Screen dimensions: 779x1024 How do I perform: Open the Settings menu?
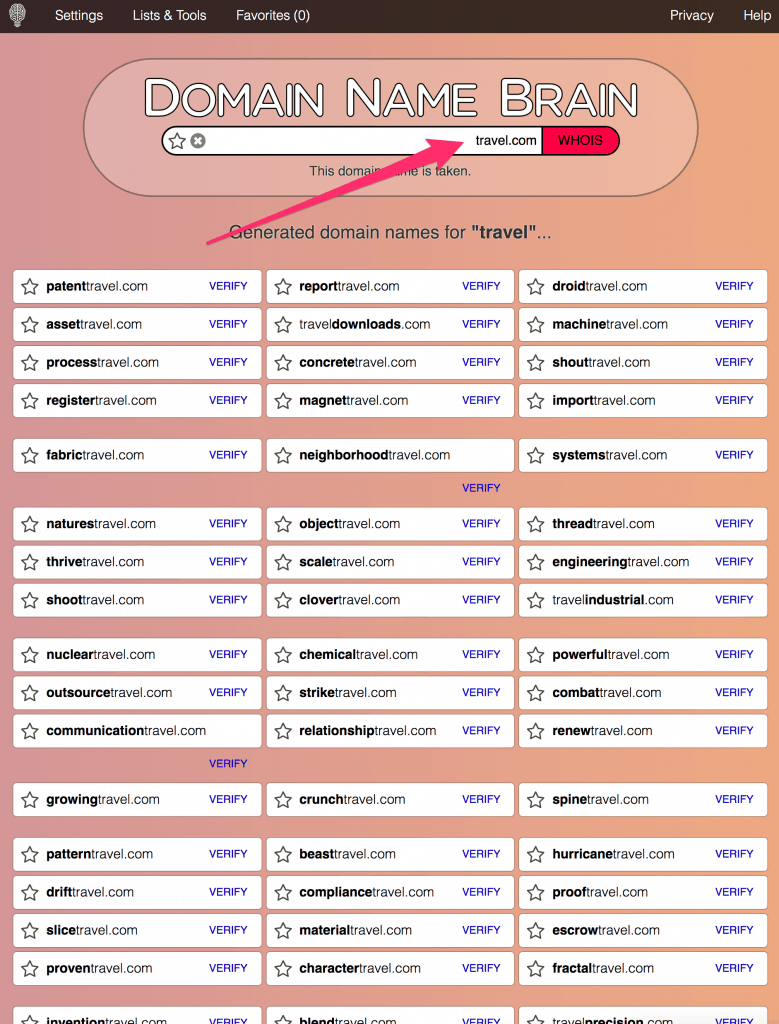[79, 15]
